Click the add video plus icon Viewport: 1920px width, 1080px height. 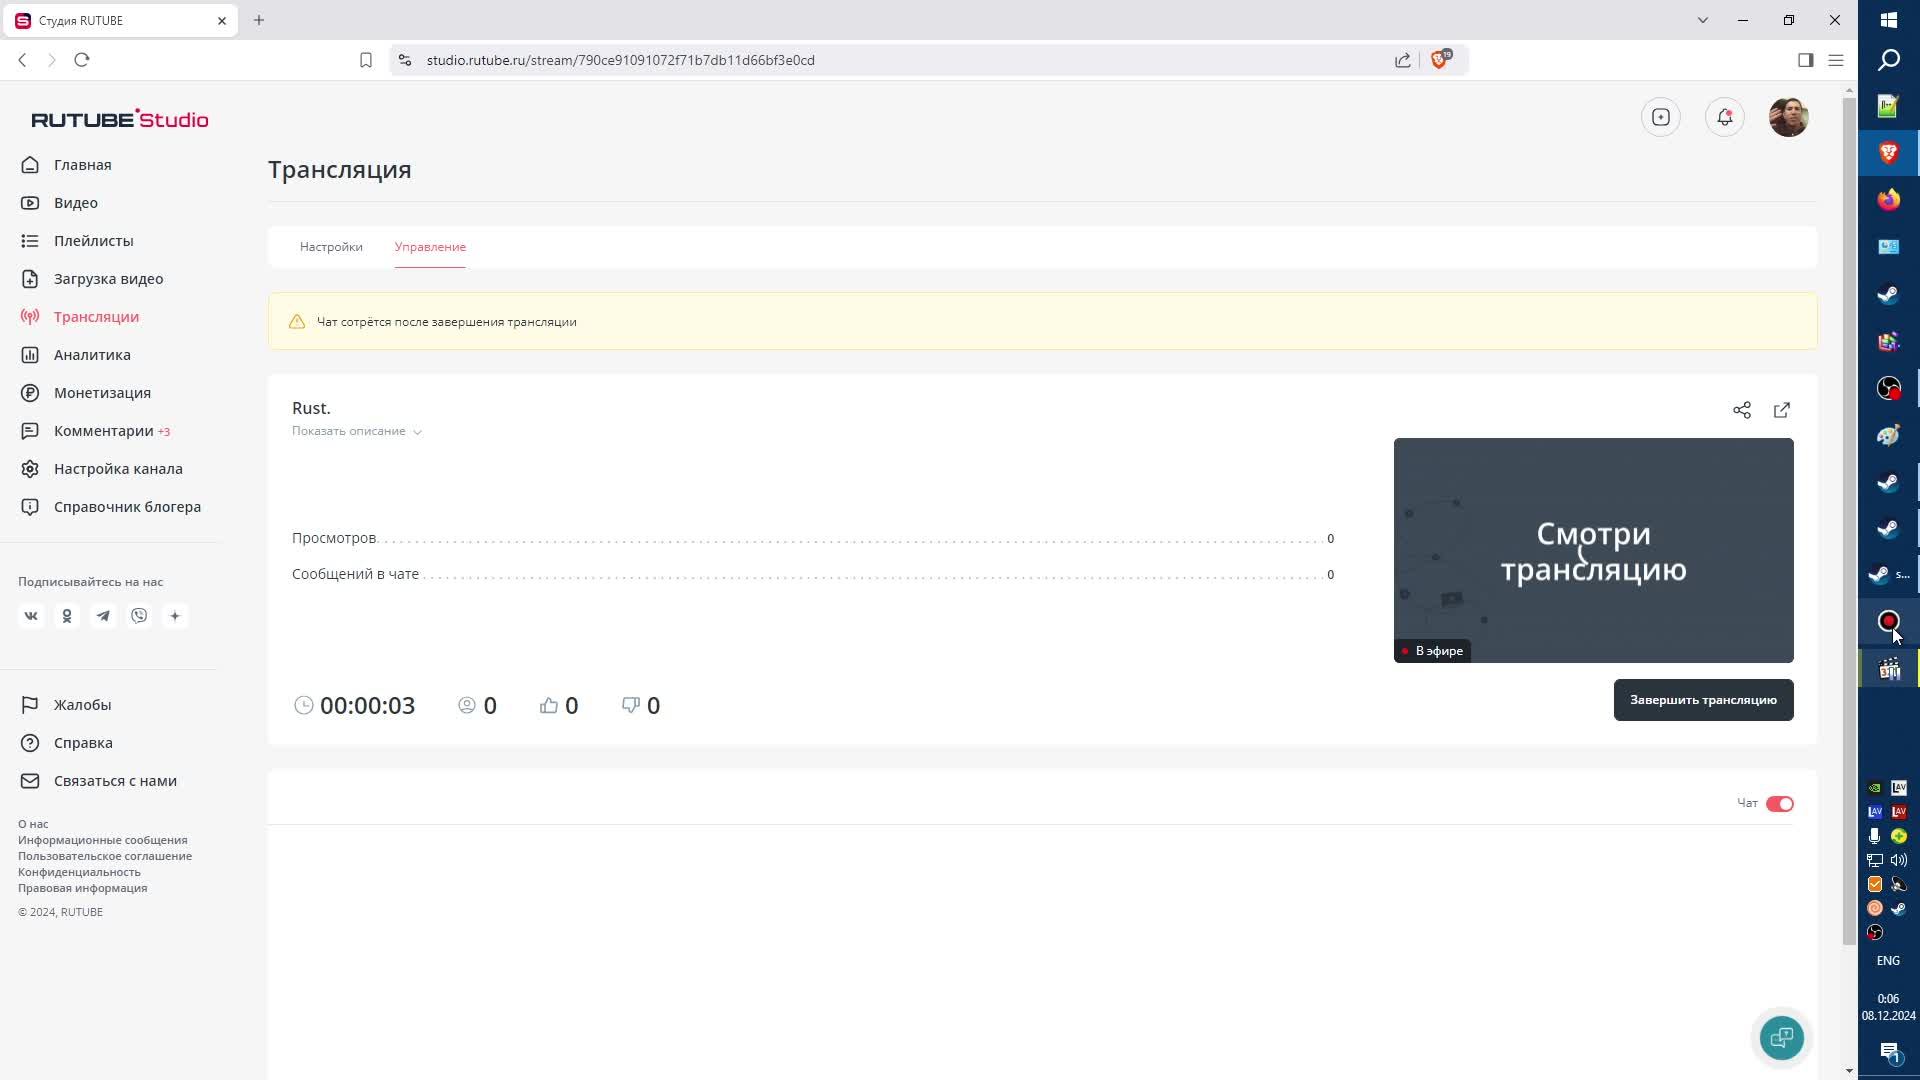[x=1660, y=117]
